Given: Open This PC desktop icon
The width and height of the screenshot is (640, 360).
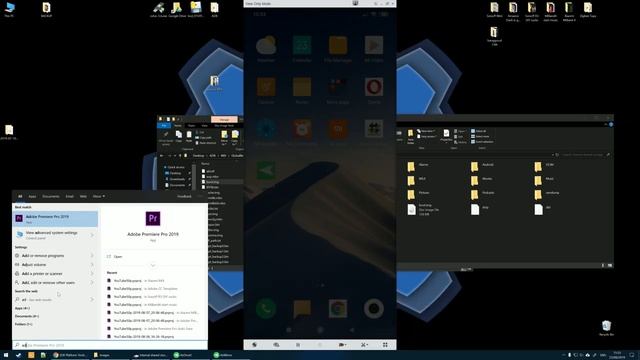Looking at the screenshot, I should click(9, 9).
